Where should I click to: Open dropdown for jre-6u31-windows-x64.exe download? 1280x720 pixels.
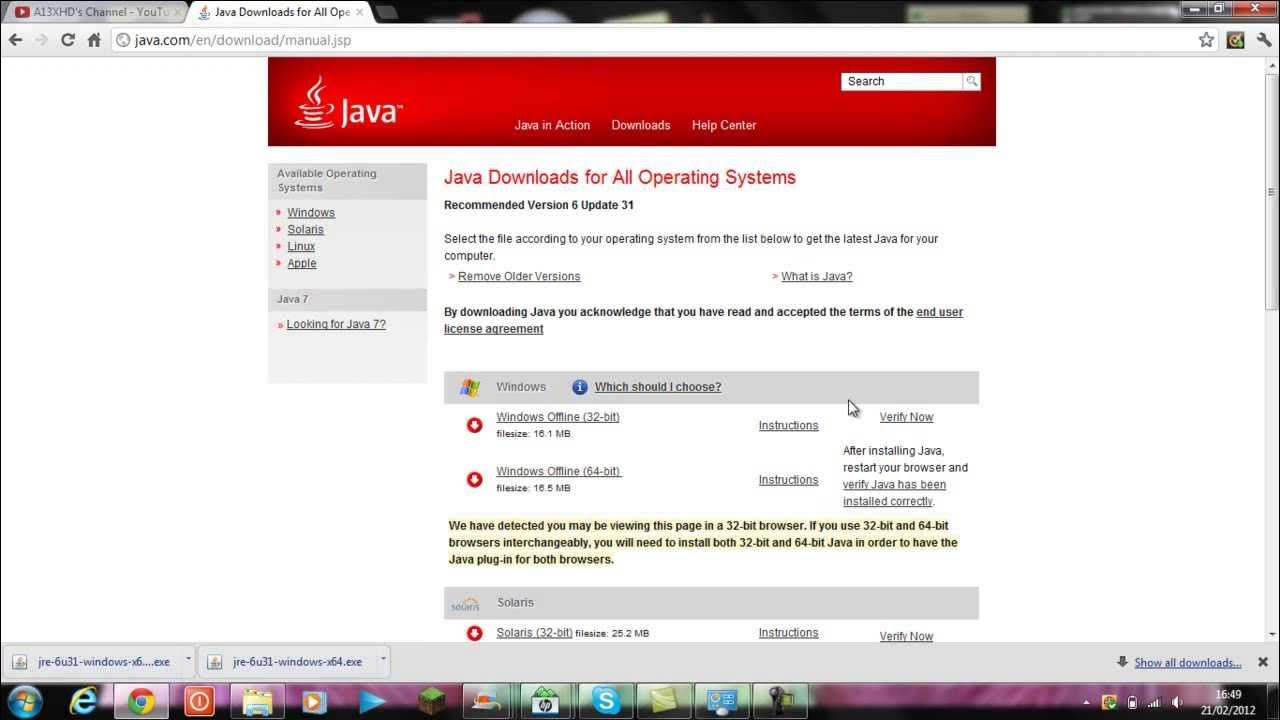coord(382,660)
